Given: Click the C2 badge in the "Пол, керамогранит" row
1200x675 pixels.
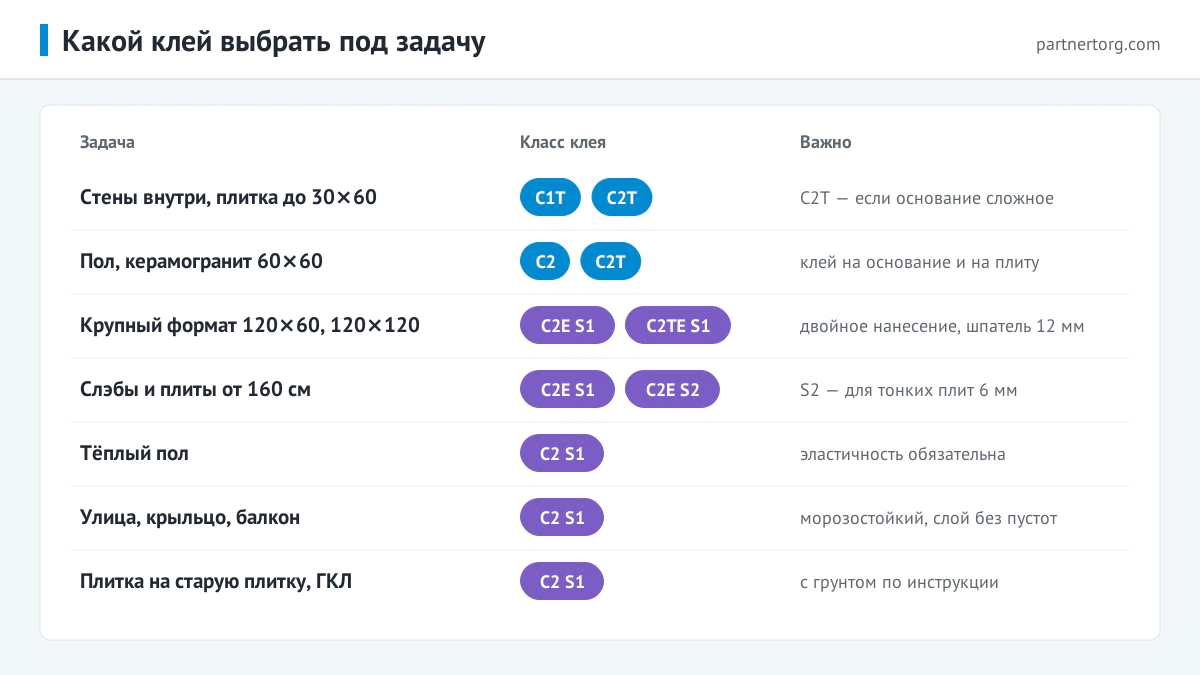Looking at the screenshot, I should 545,262.
